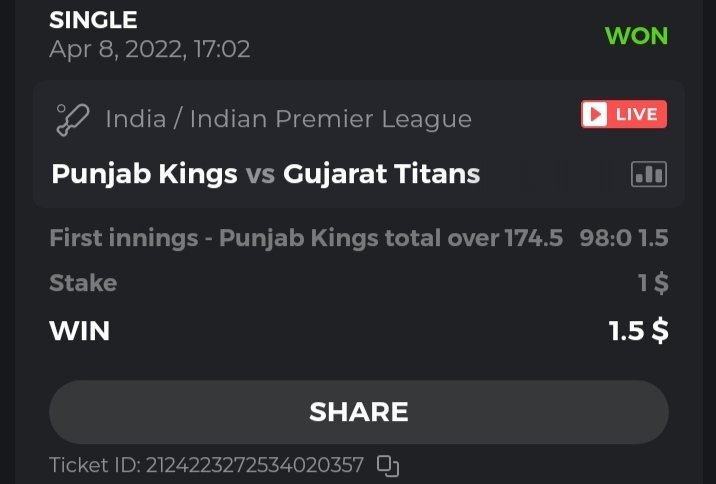The width and height of the screenshot is (716, 484).
Task: Select the Gujarat Titans team name
Action: point(382,175)
